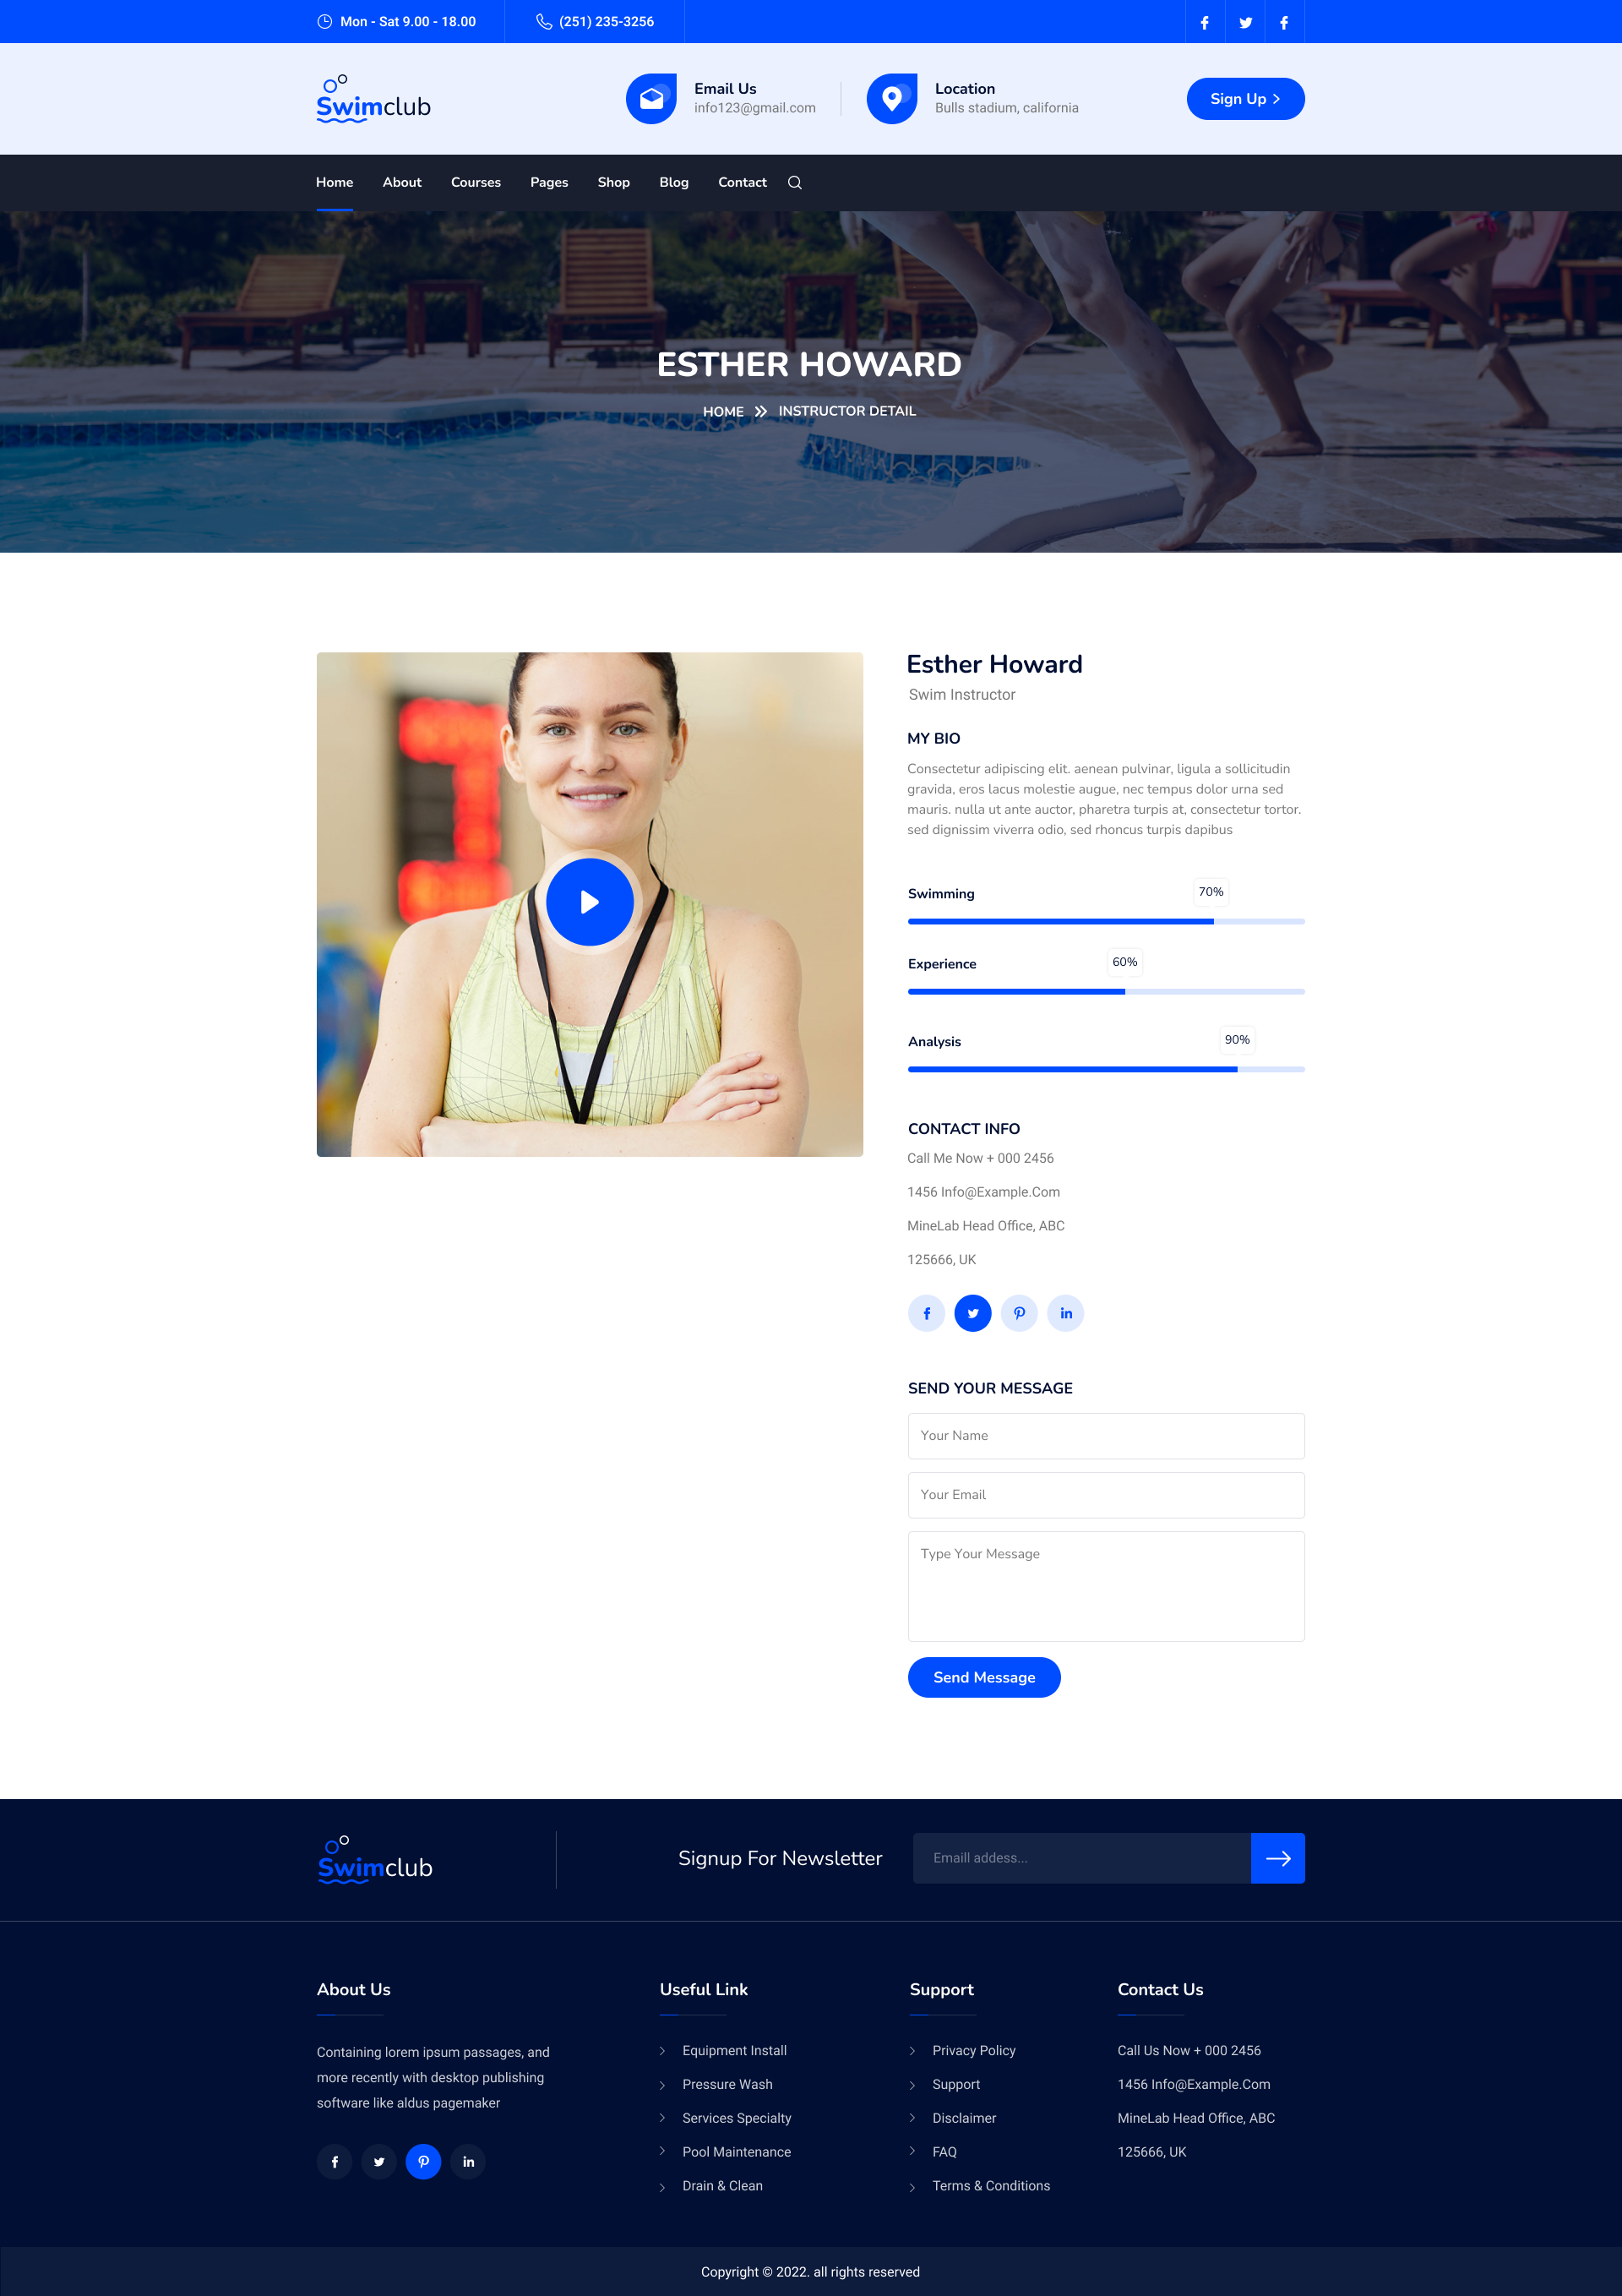Play the instructor video
The width and height of the screenshot is (1622, 2296).
coord(589,902)
